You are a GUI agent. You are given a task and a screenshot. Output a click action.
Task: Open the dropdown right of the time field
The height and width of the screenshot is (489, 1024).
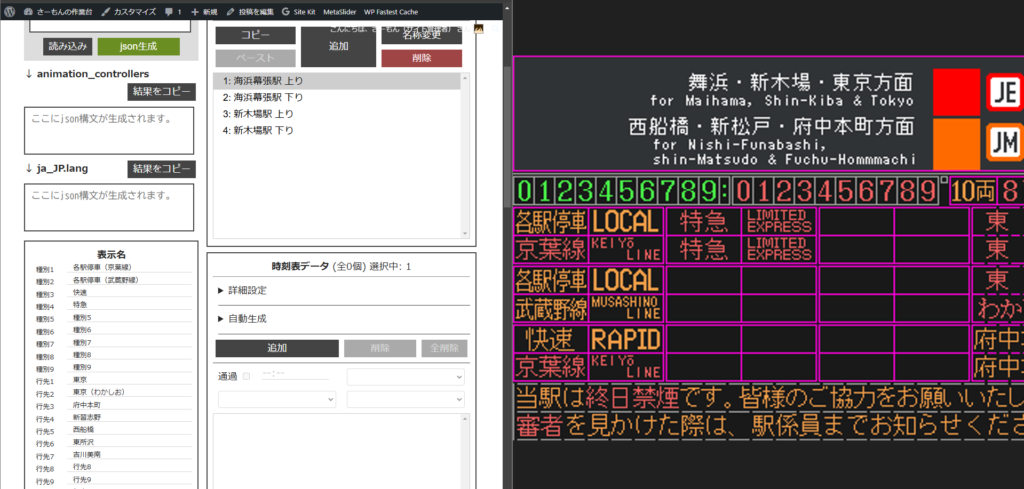point(405,376)
